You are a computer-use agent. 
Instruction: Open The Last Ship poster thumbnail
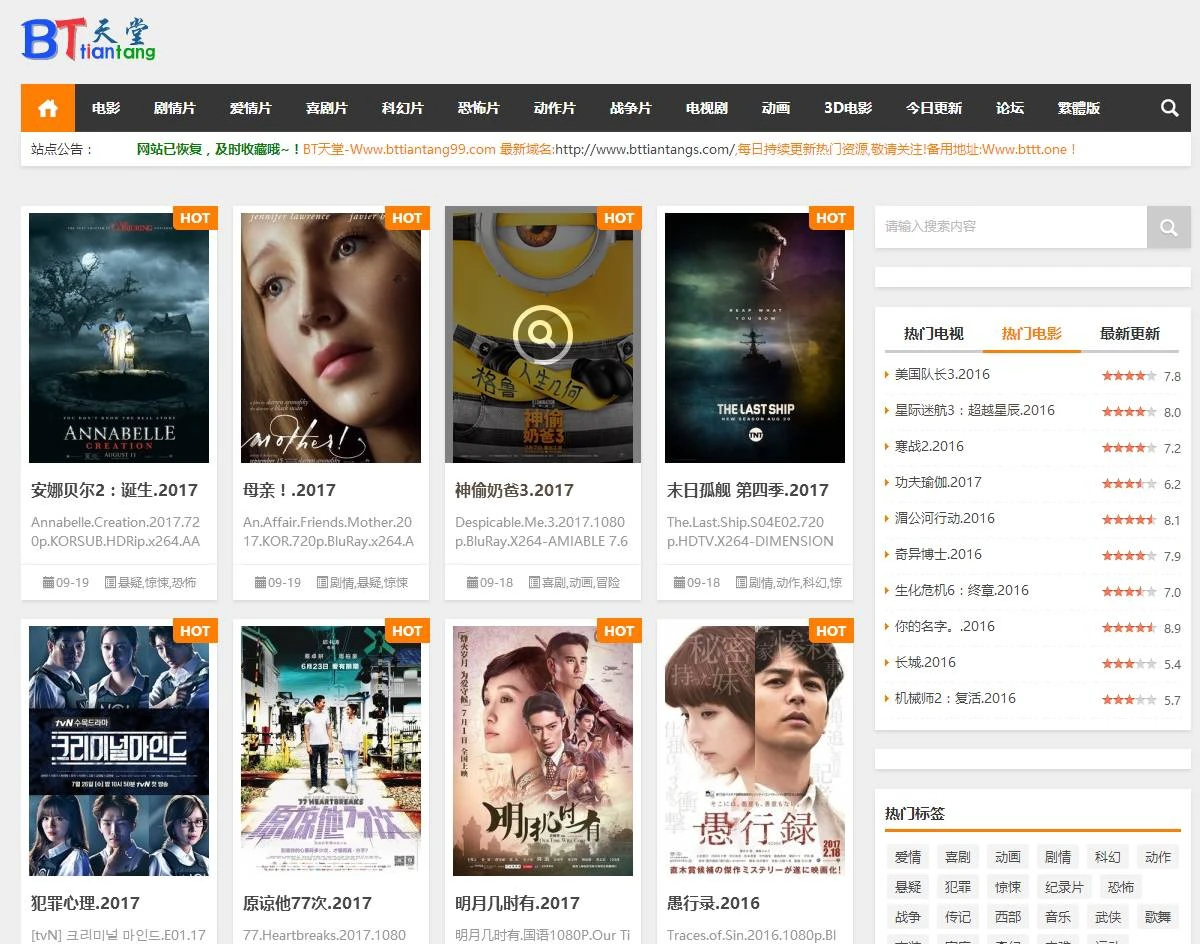(x=755, y=338)
